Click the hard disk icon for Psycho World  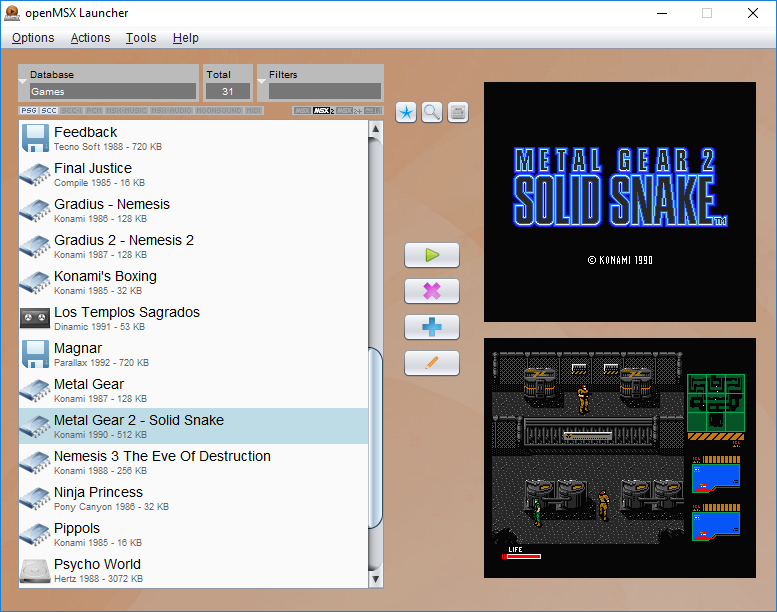(x=35, y=570)
